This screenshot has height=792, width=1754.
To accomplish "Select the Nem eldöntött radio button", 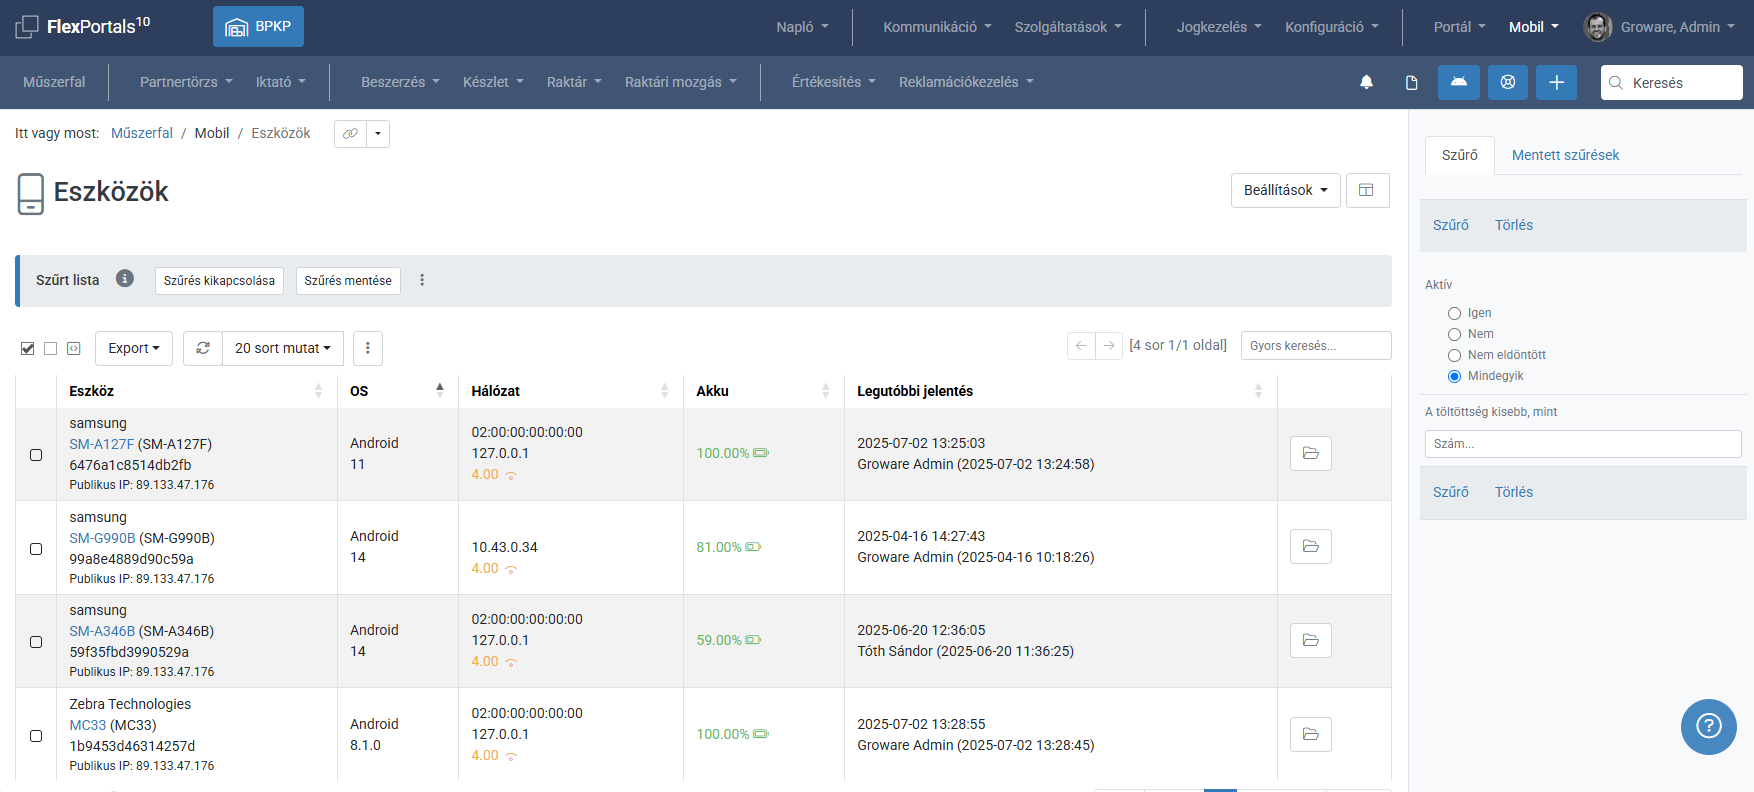I will point(1455,355).
